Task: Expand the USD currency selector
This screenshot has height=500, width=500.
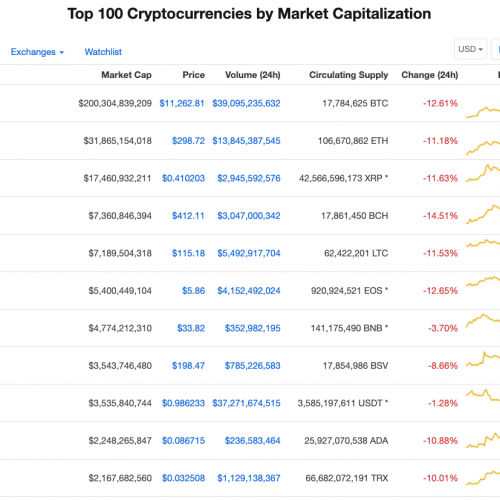Action: tap(470, 49)
